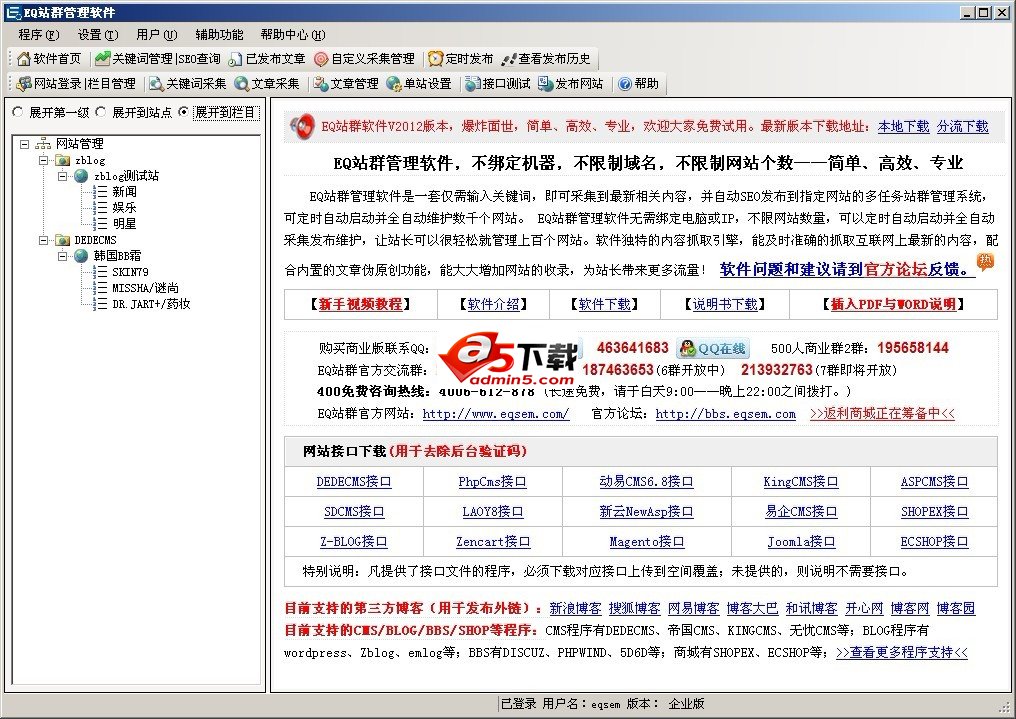The height and width of the screenshot is (719, 1016).
Task: Open 文章采集 magnifier icon
Action: (x=242, y=84)
